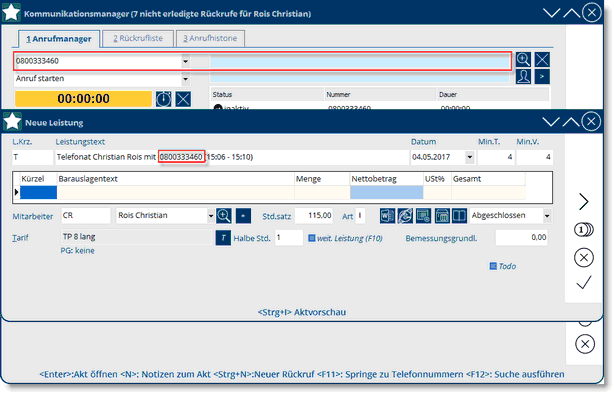This screenshot has width=614, height=394.
Task: Click the asterisk button next to Mitarbeiter search
Action: [243, 216]
